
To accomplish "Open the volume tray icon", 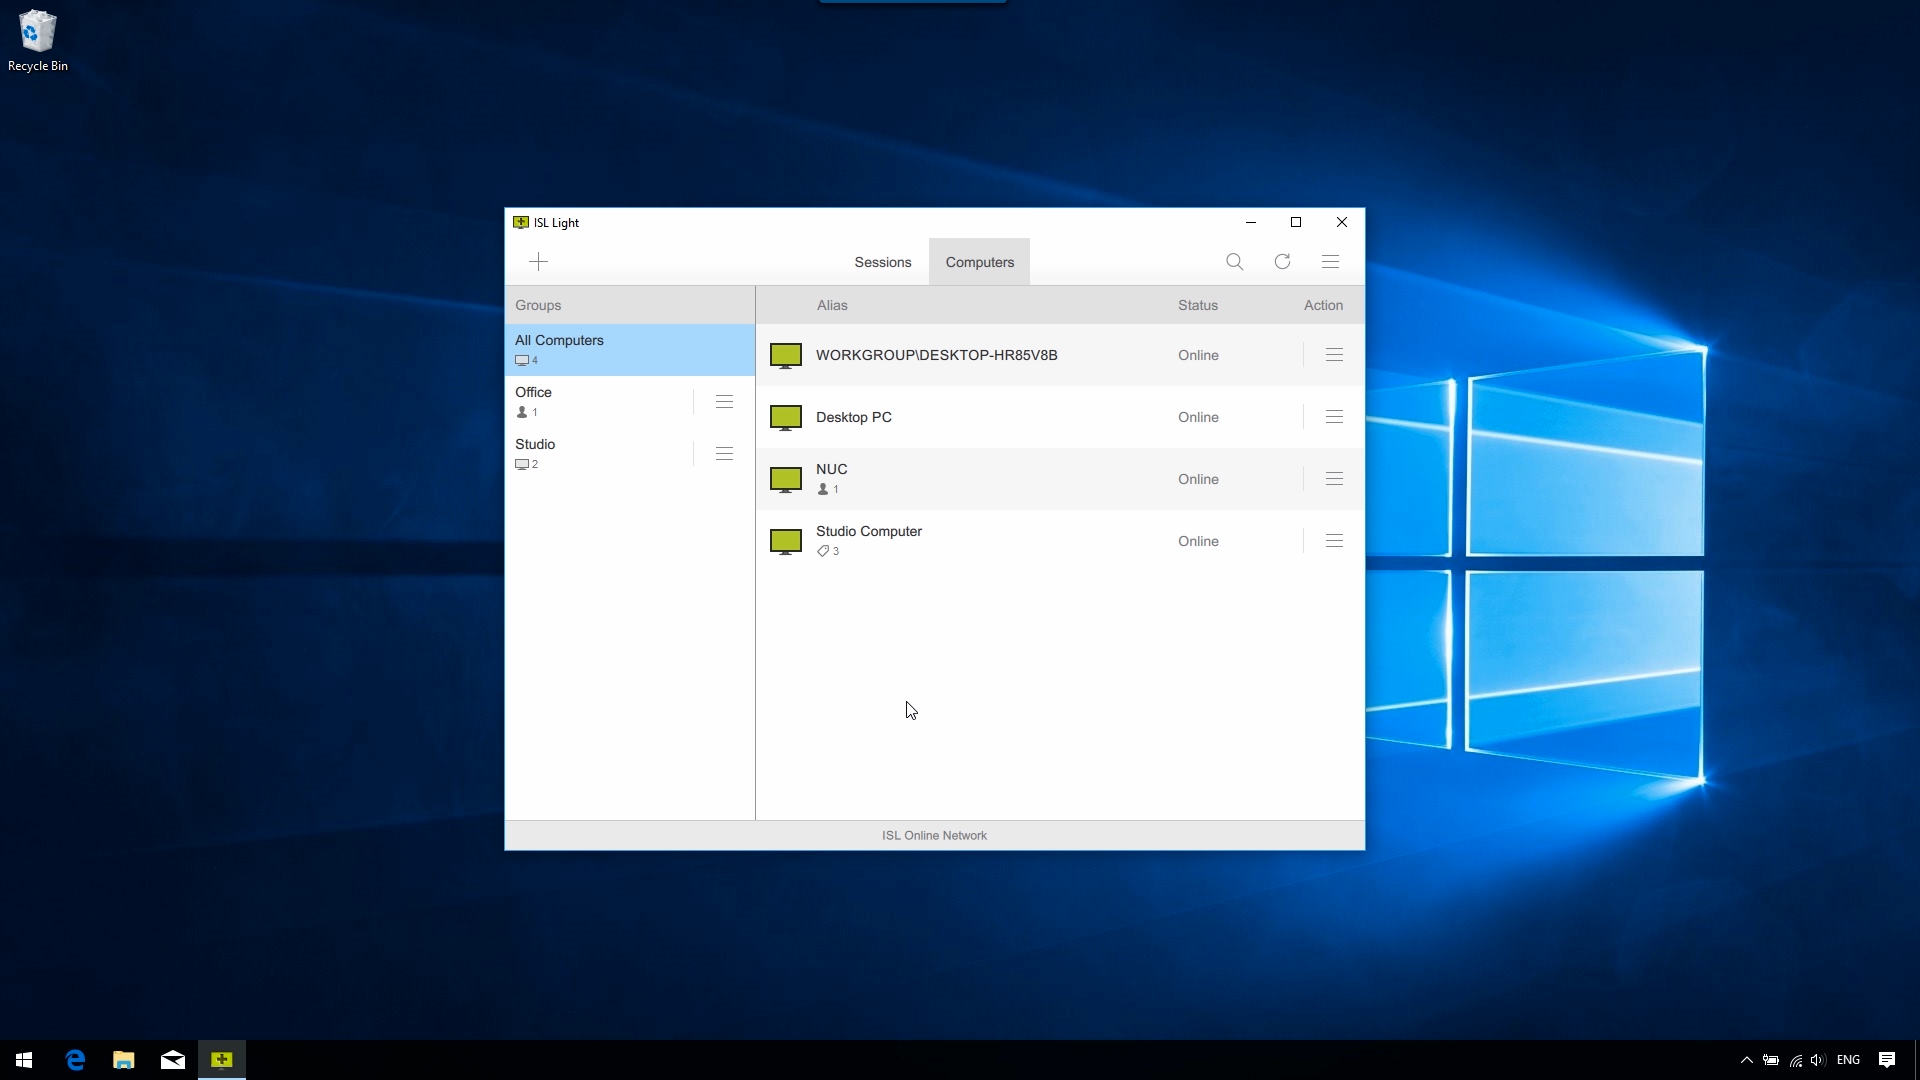I will [x=1818, y=1060].
